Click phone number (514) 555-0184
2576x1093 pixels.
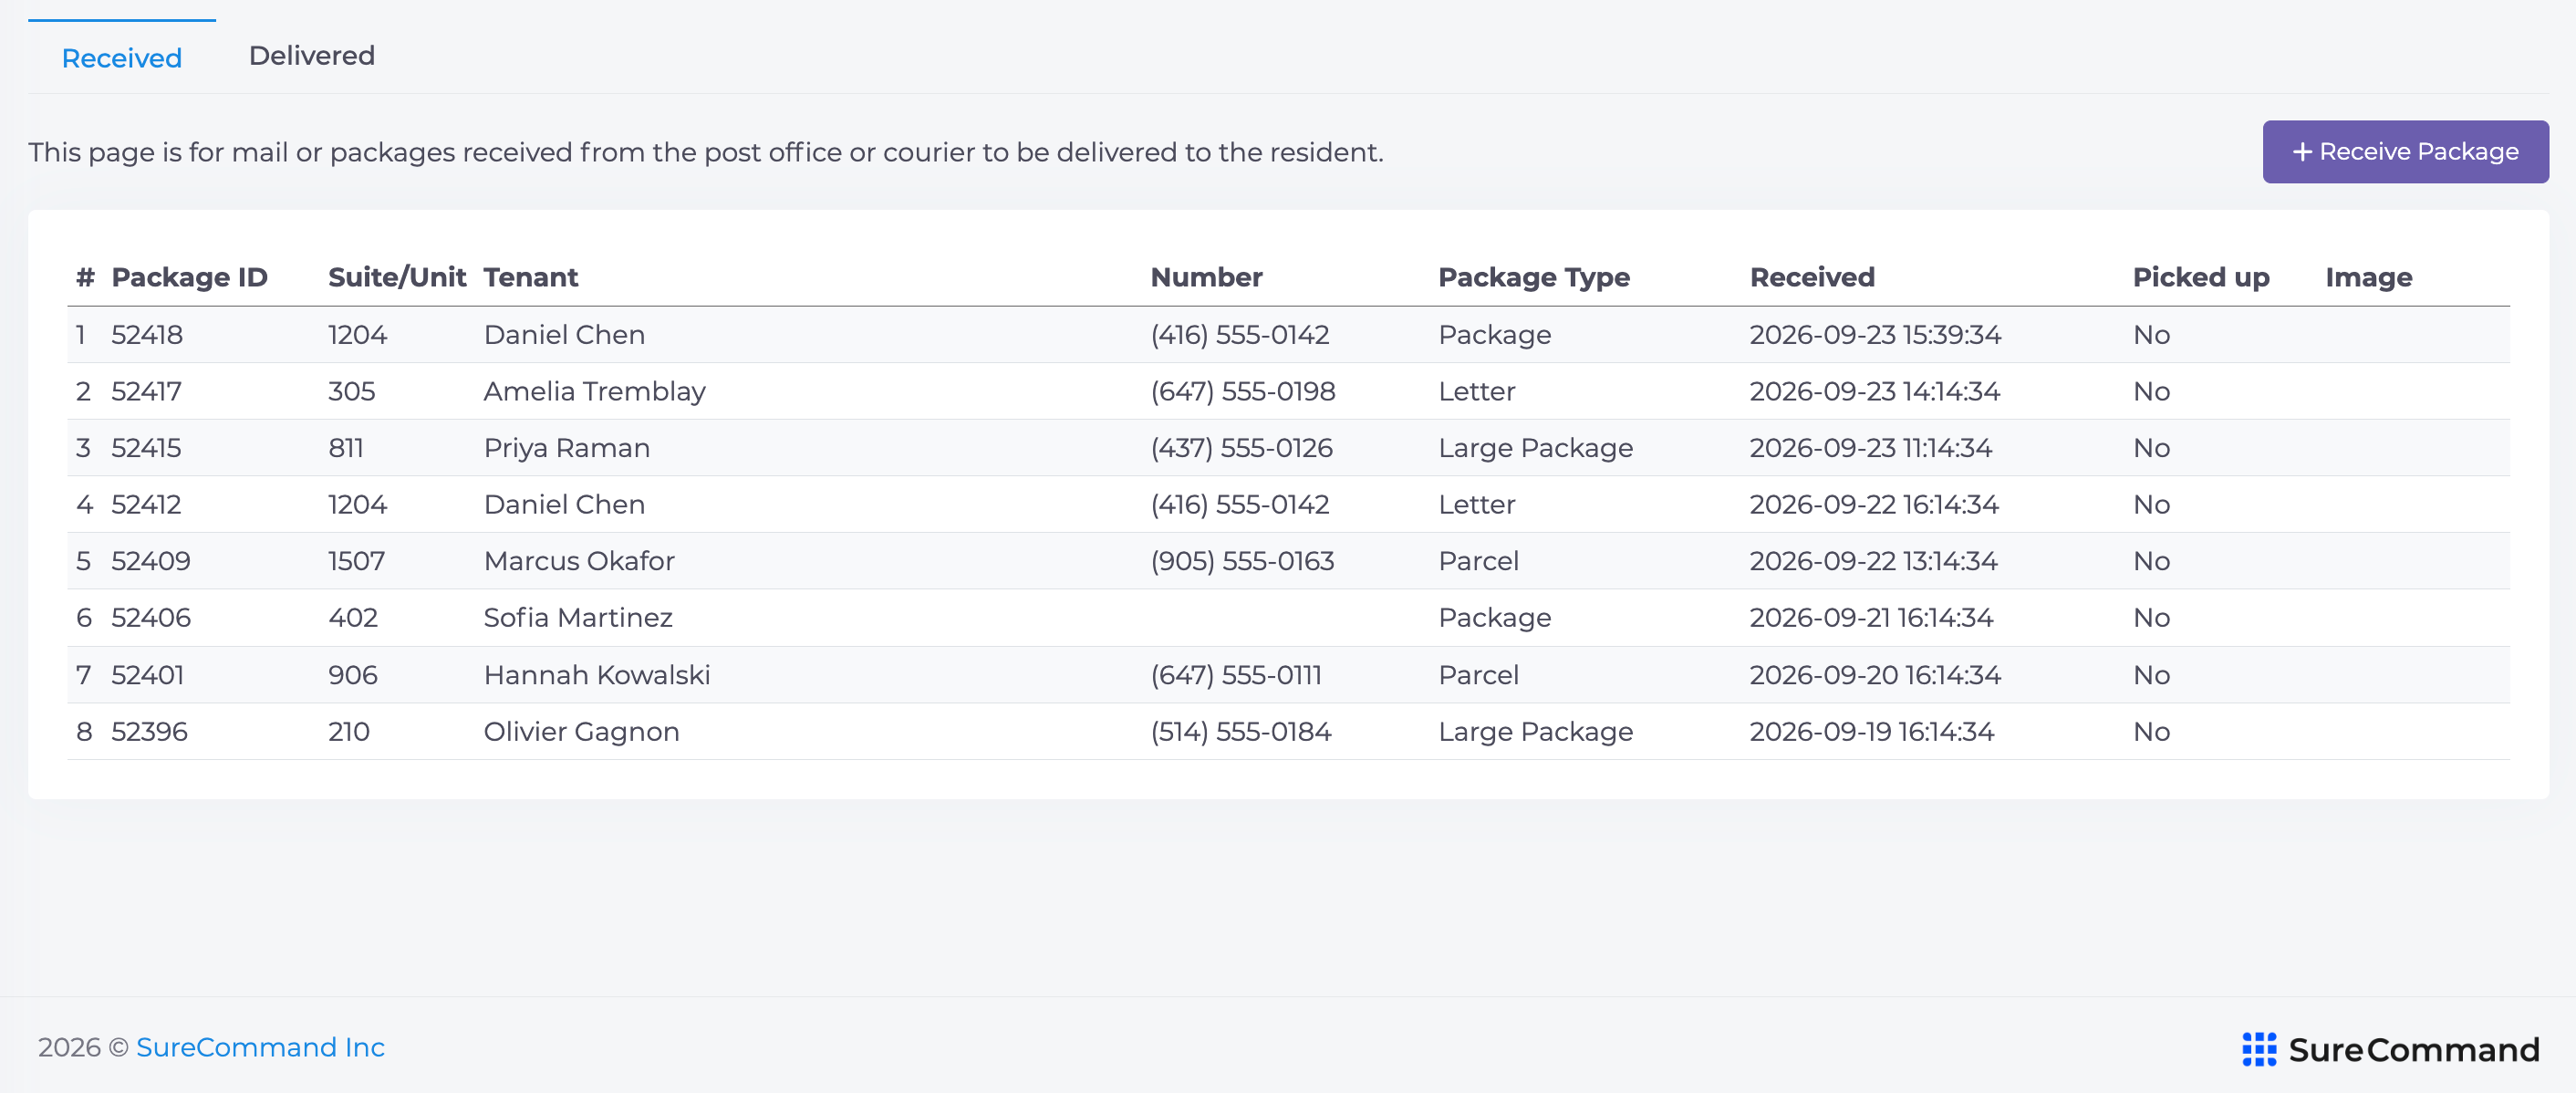coord(1240,731)
